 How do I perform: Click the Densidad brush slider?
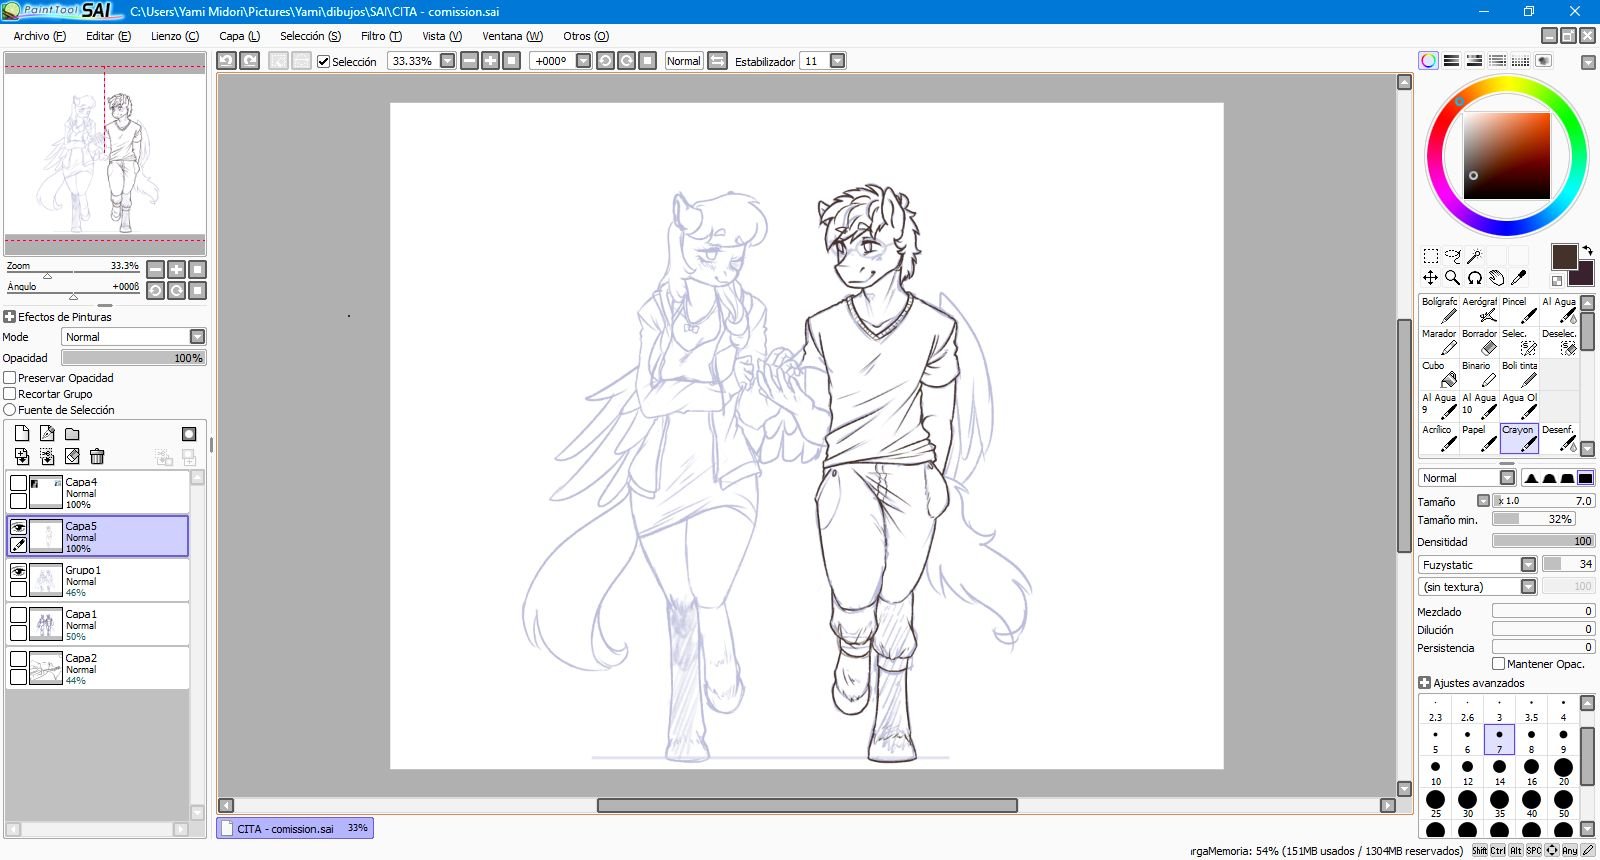coord(1543,541)
